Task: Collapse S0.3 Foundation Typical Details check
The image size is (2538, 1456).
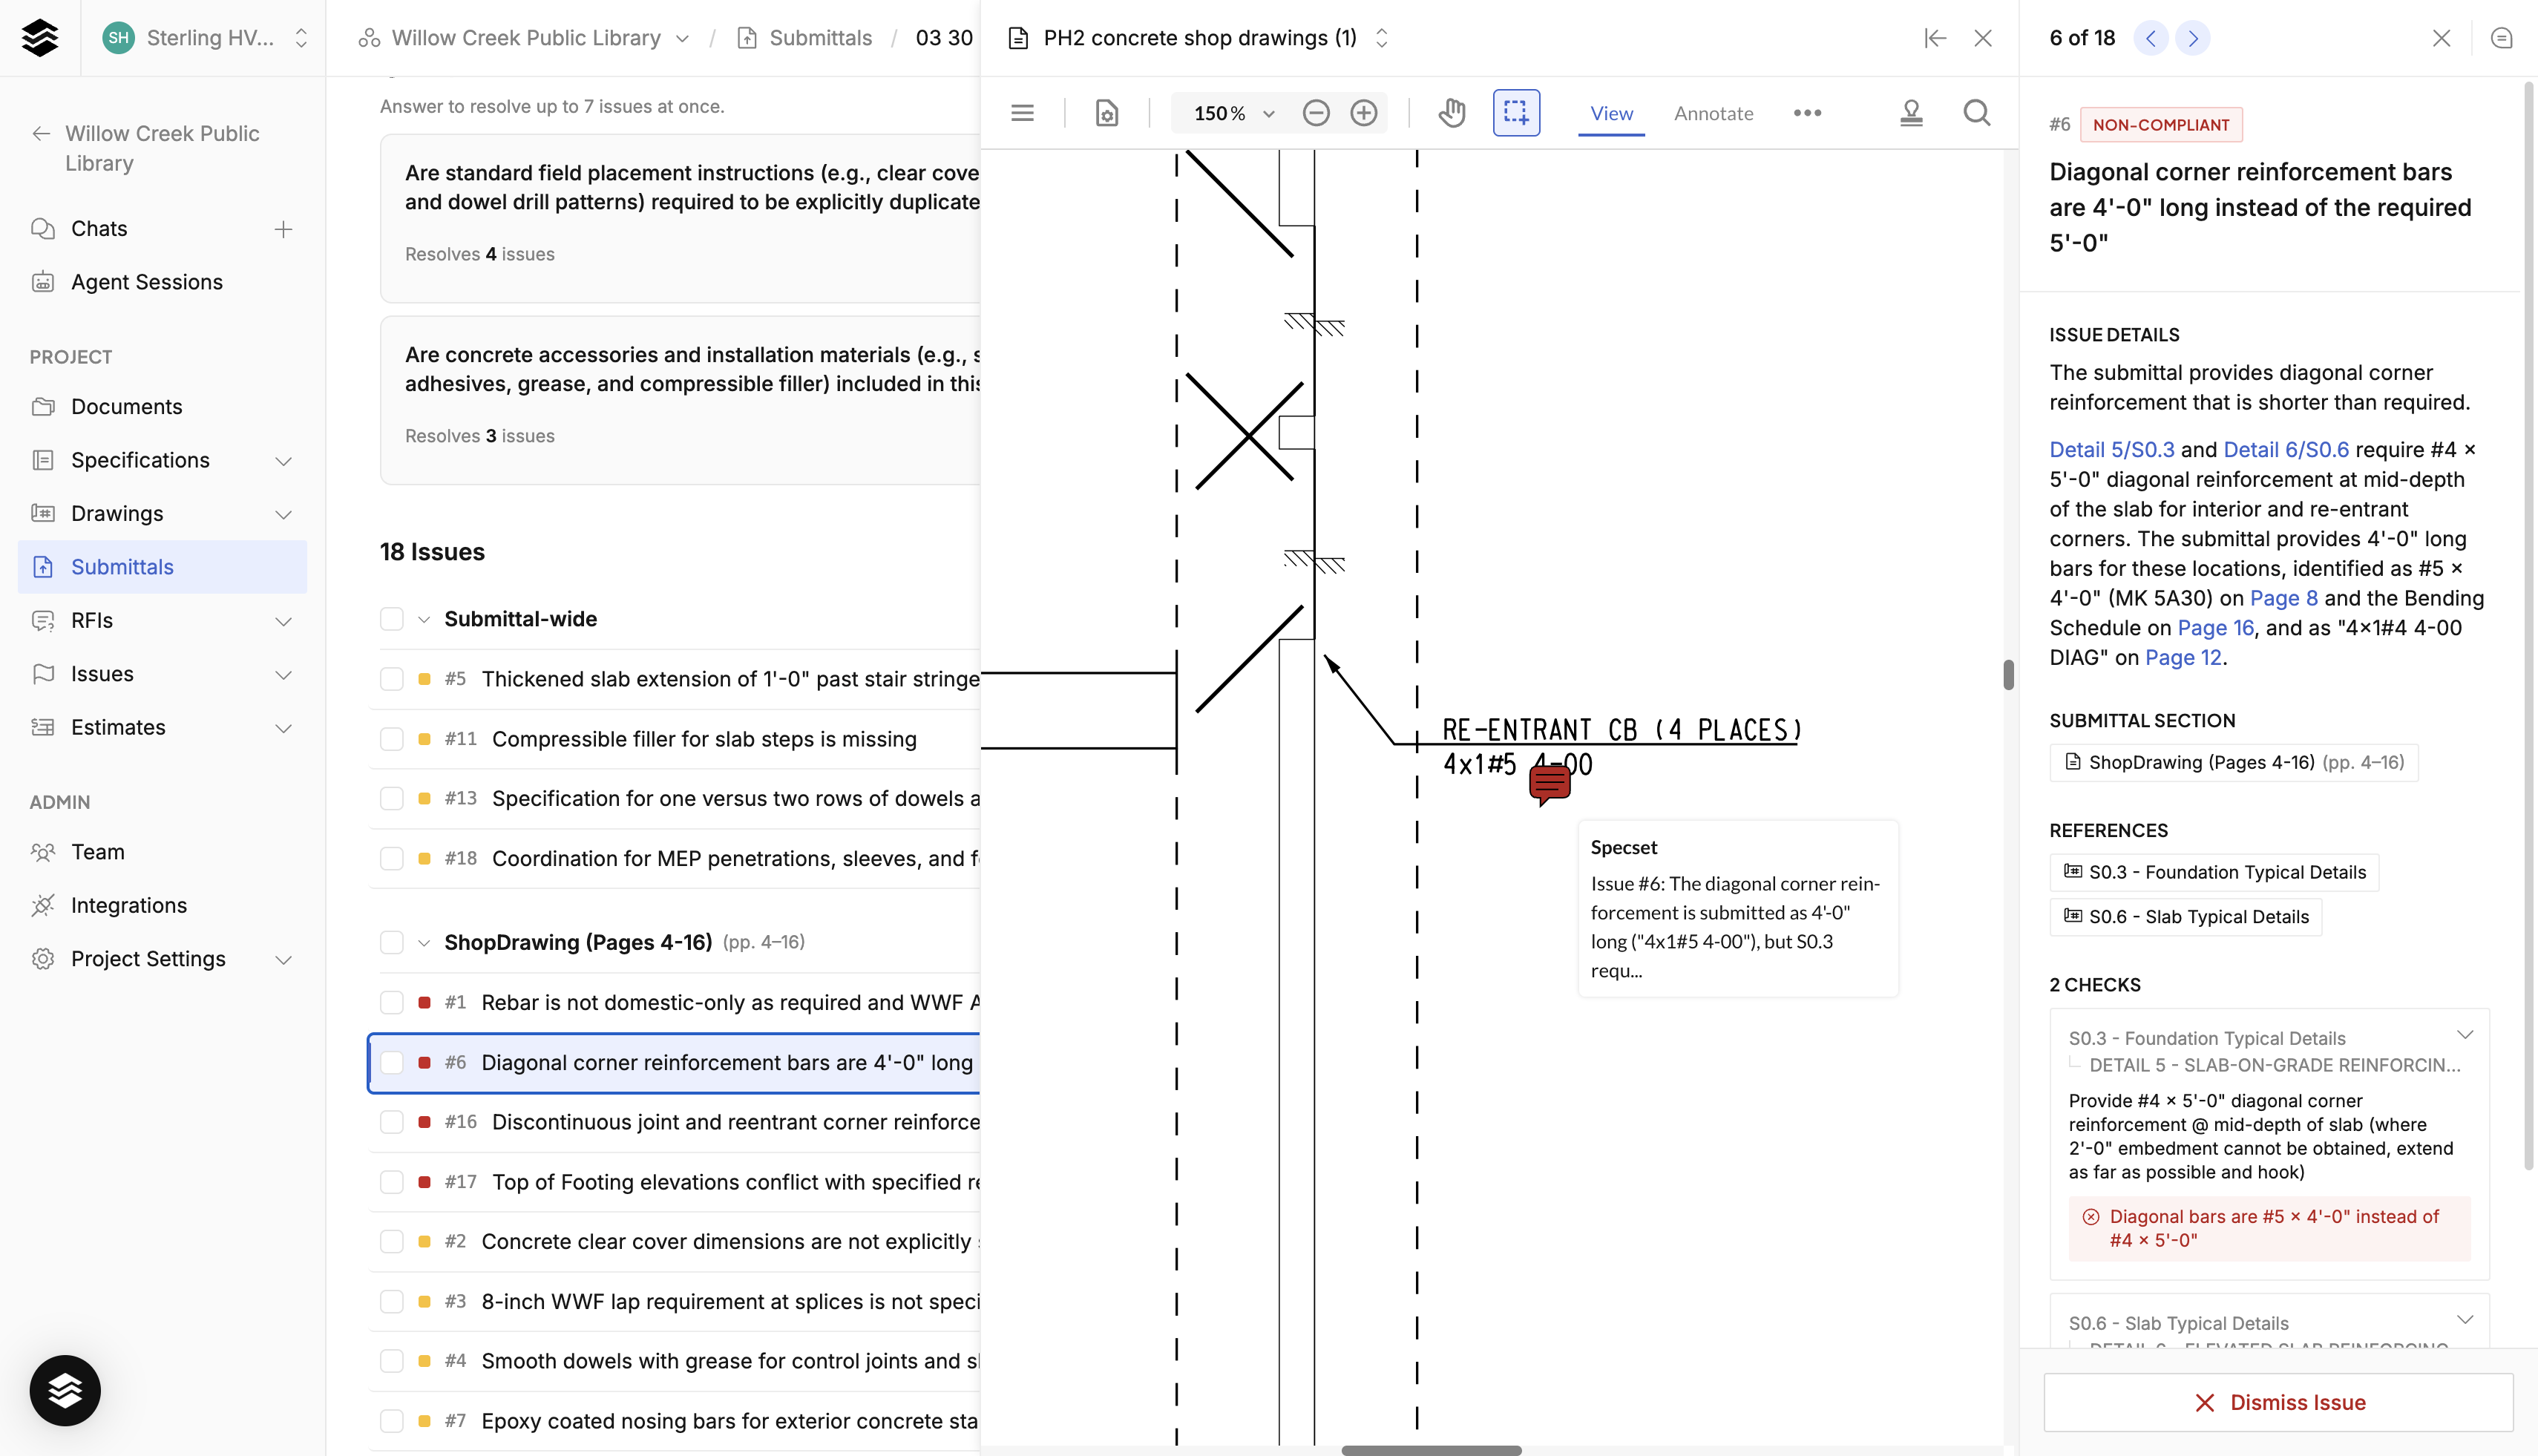Action: pos(2464,1036)
